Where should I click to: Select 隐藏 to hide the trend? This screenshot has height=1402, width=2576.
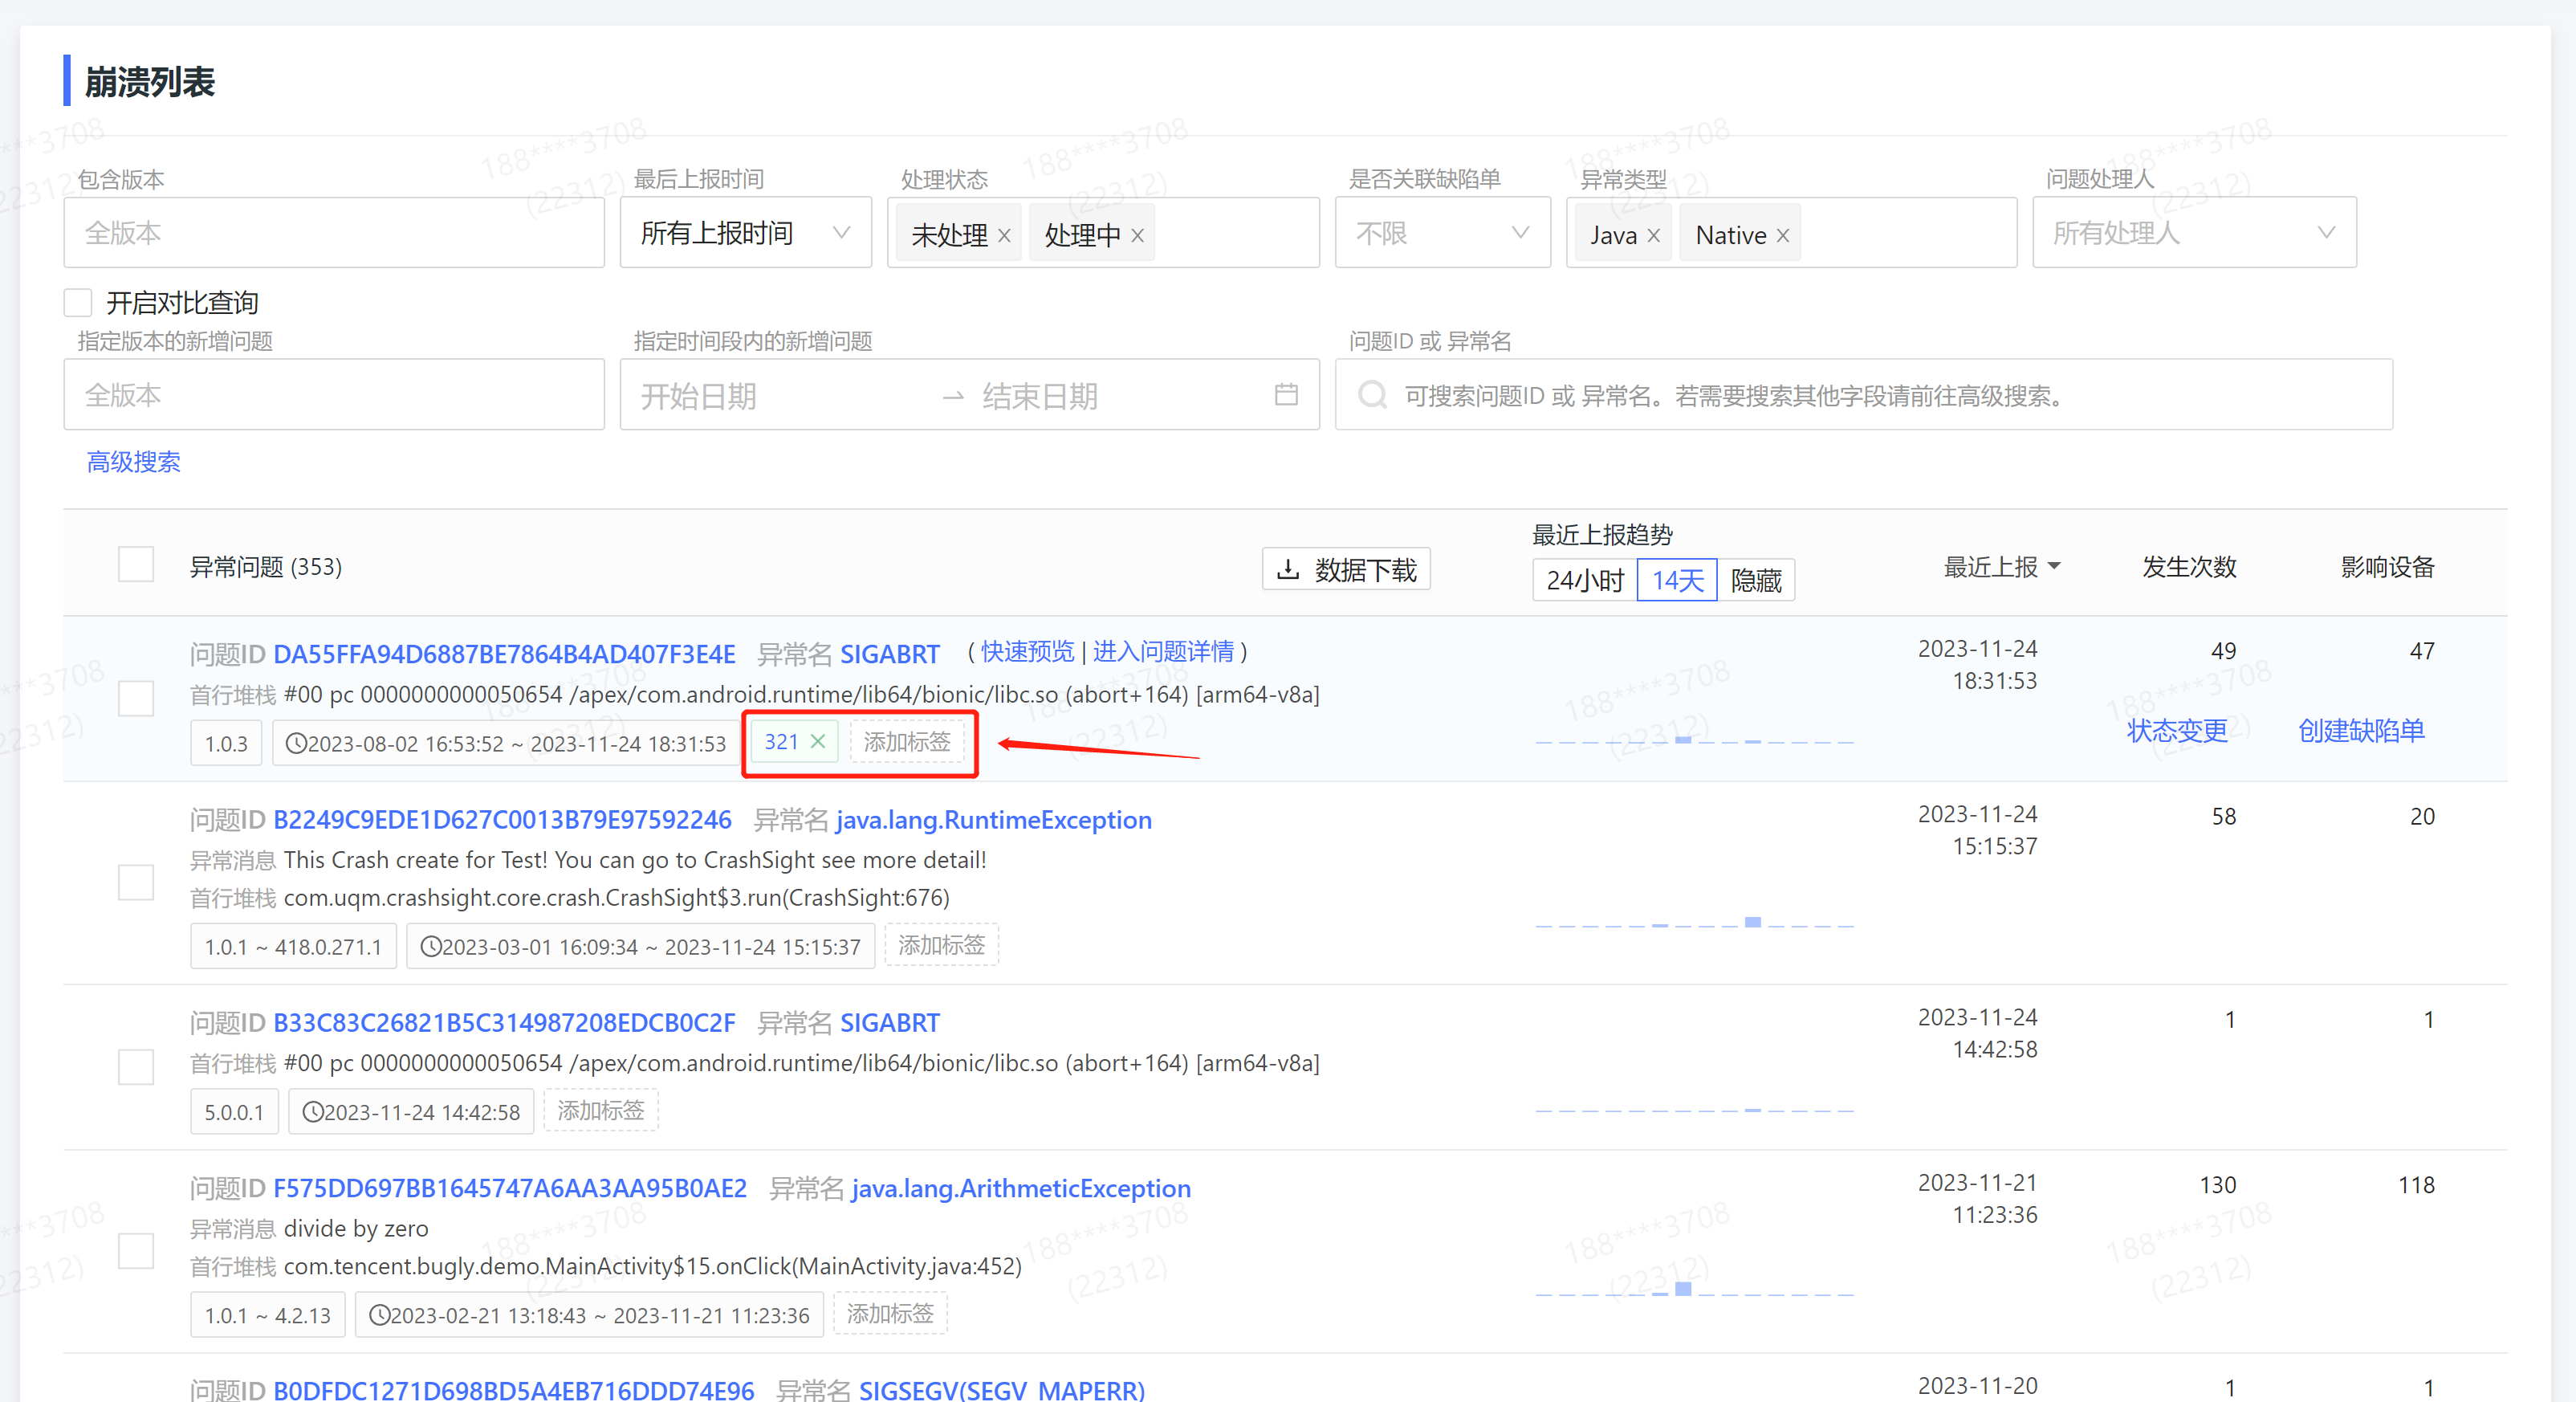1756,580
